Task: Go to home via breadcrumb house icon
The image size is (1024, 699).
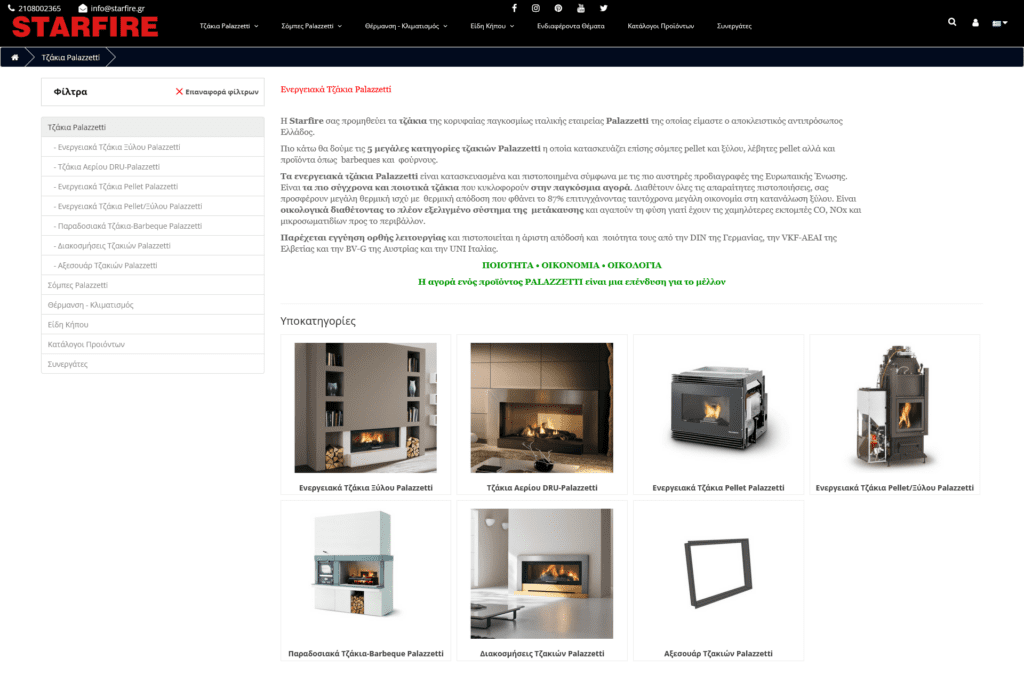Action: [x=15, y=58]
